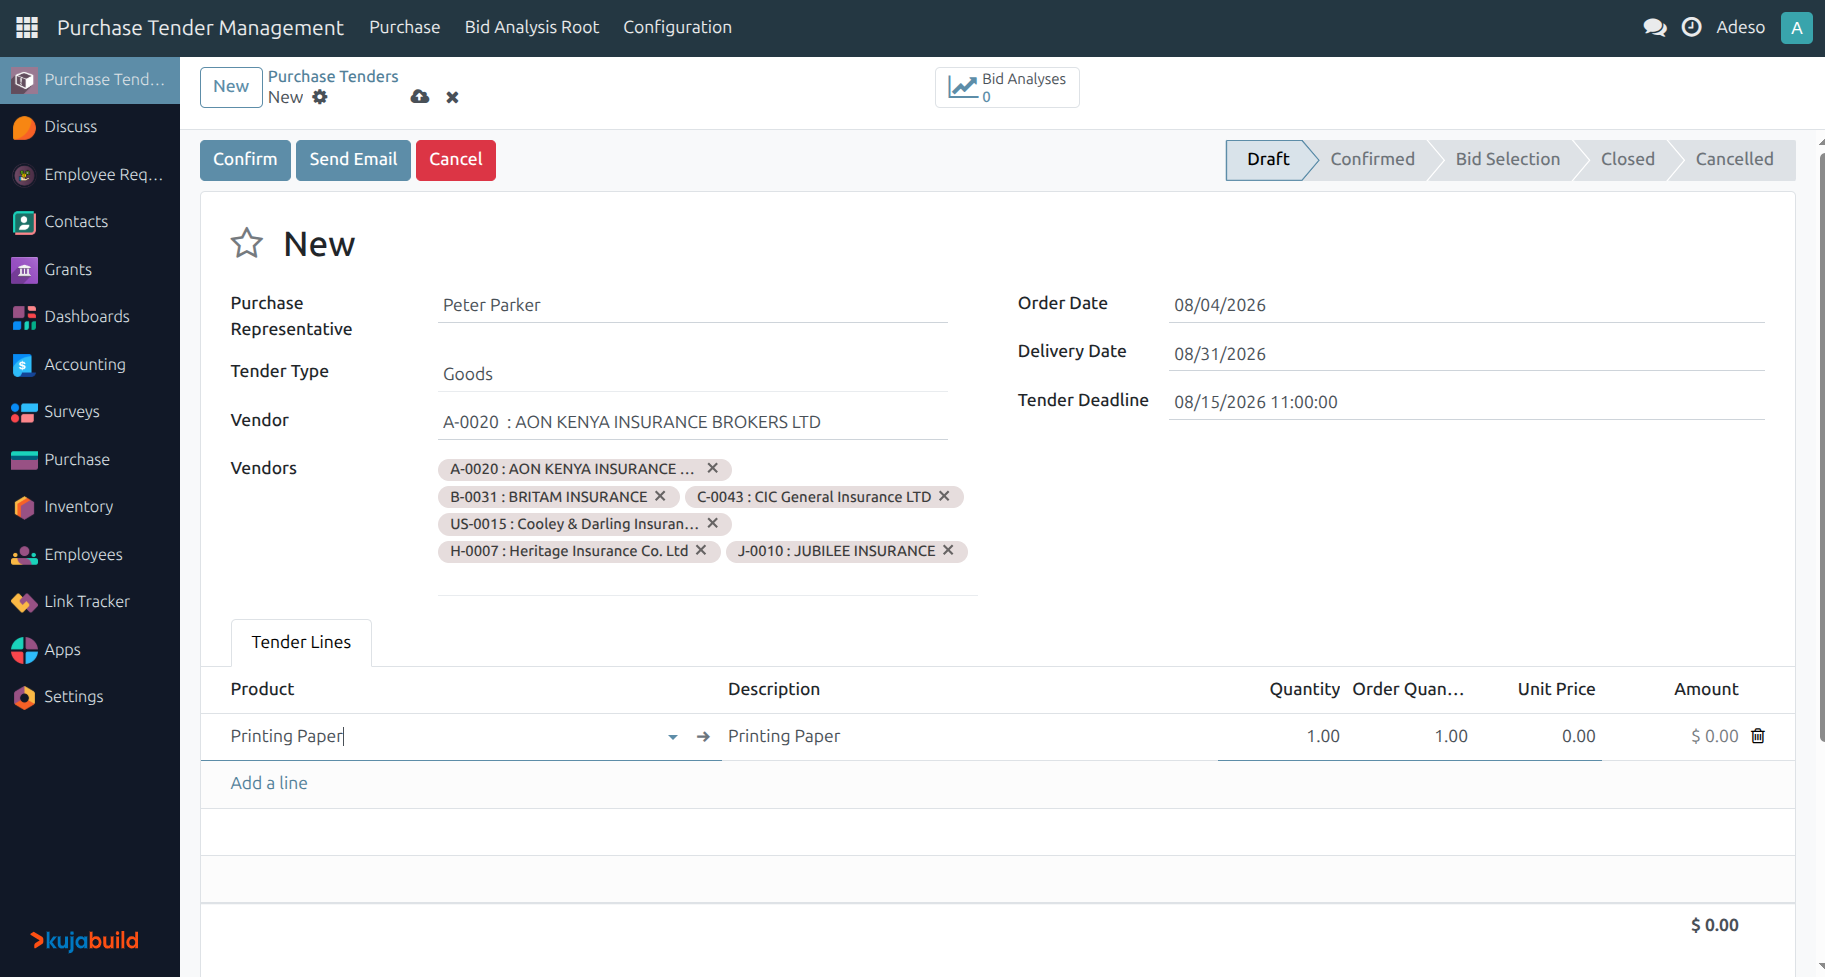The width and height of the screenshot is (1825, 977).
Task: Click the user avatar A
Action: 1797,27
